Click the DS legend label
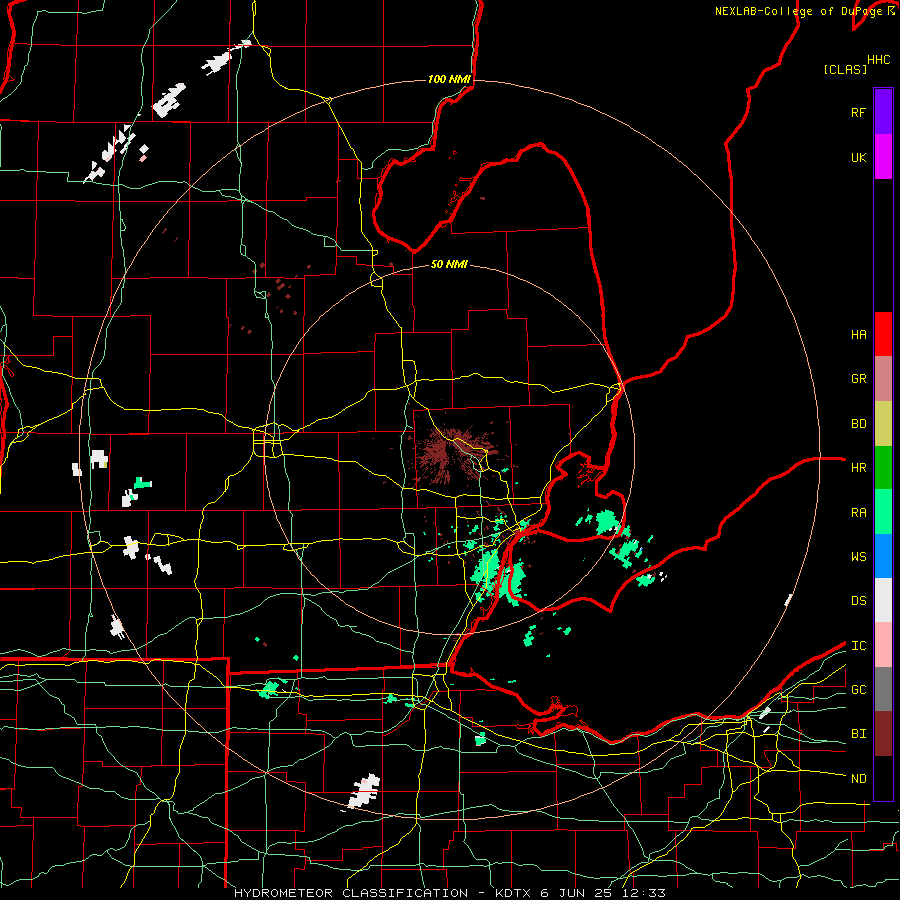 coord(858,601)
